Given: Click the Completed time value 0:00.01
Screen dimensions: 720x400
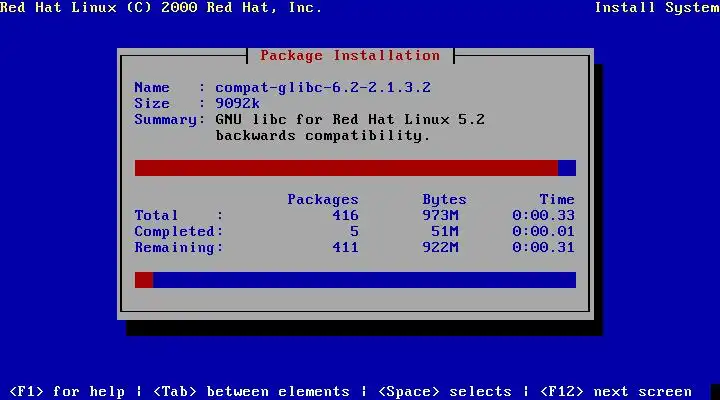Looking at the screenshot, I should click(x=543, y=231).
